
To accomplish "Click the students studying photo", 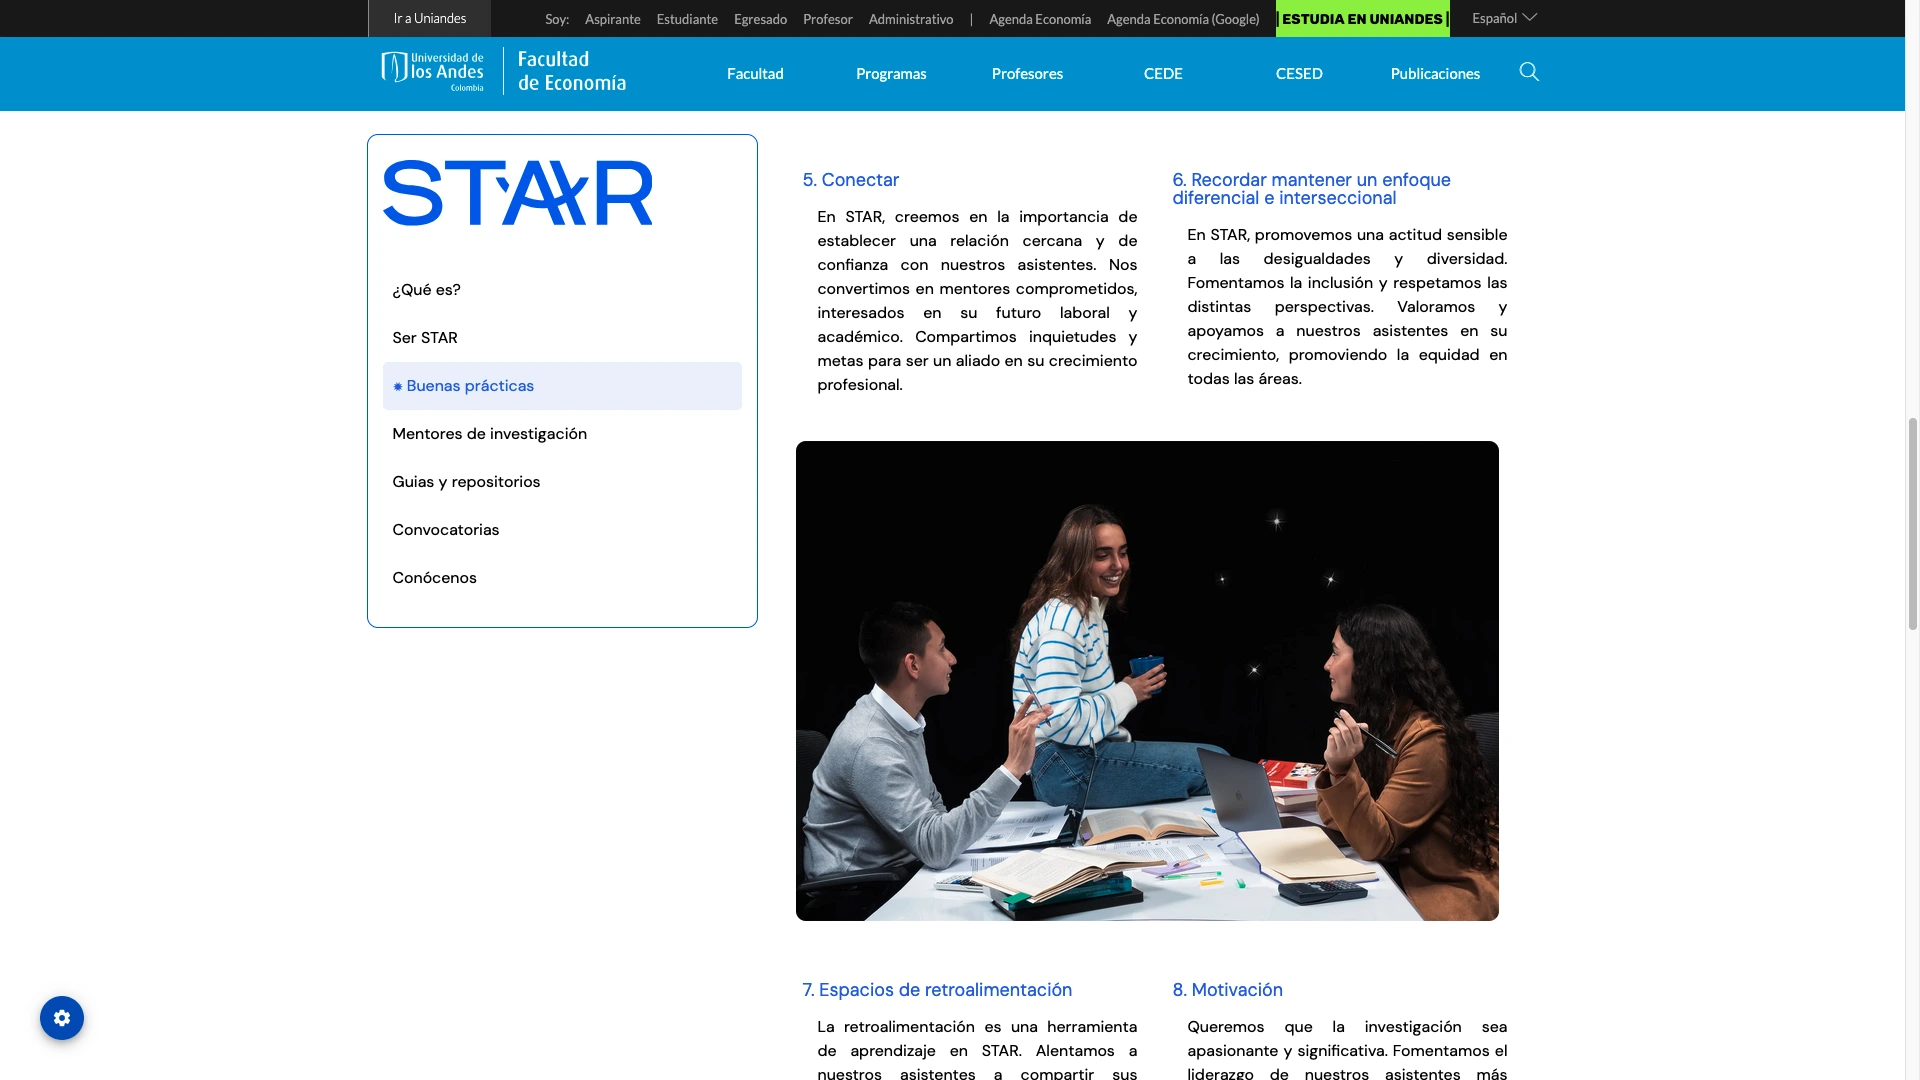I will [1147, 680].
